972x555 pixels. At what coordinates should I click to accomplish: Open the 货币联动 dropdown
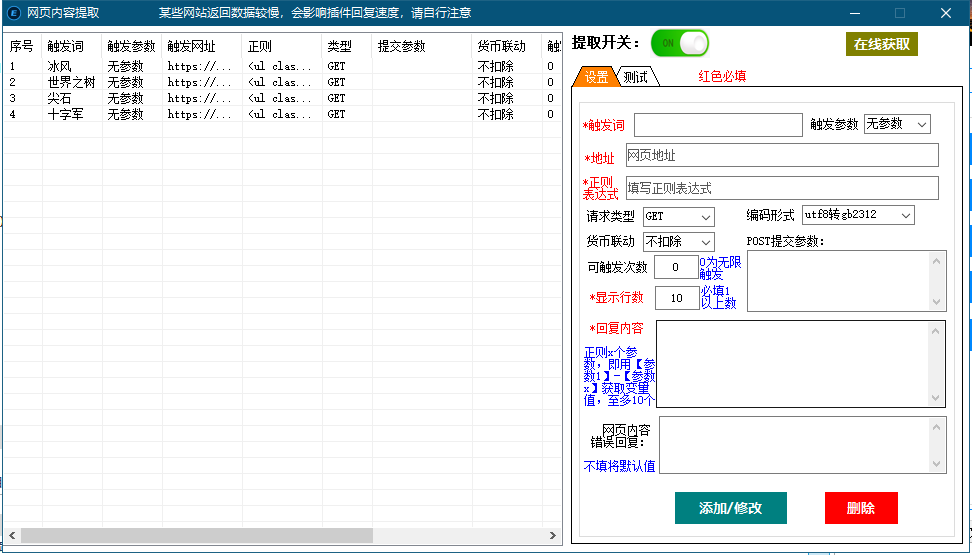(678, 242)
